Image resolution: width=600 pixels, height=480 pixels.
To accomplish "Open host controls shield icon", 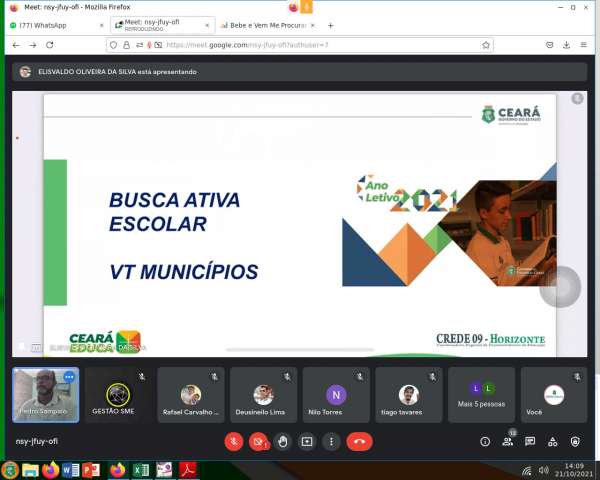I will tap(575, 441).
